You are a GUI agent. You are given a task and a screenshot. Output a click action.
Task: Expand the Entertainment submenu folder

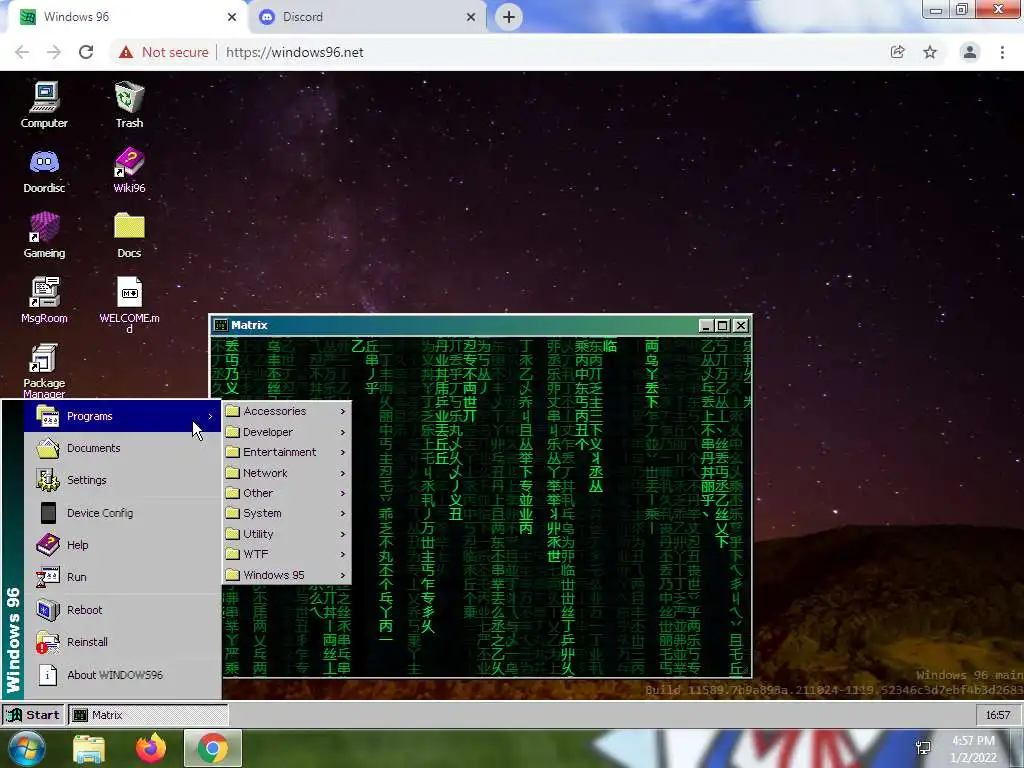286,452
